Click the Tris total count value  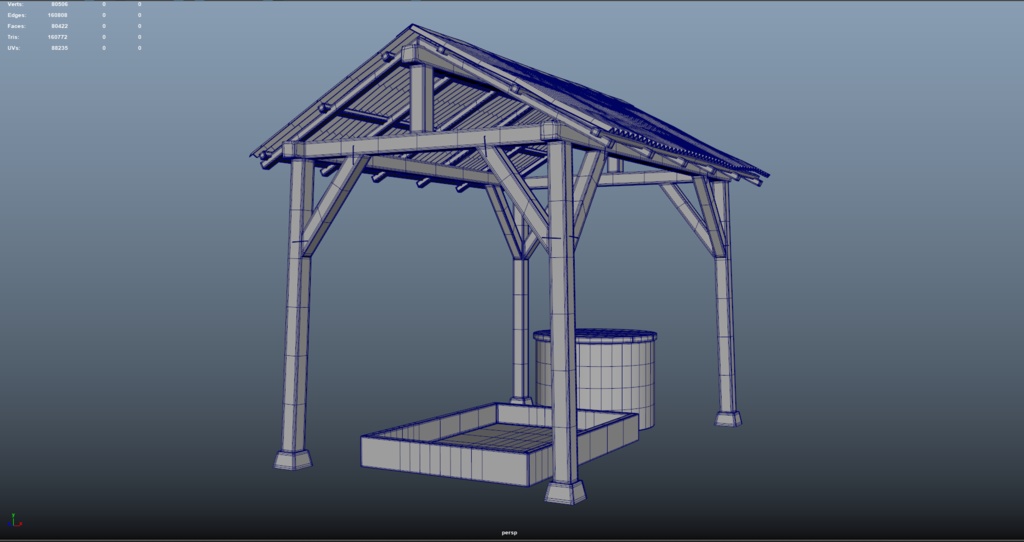click(57, 37)
